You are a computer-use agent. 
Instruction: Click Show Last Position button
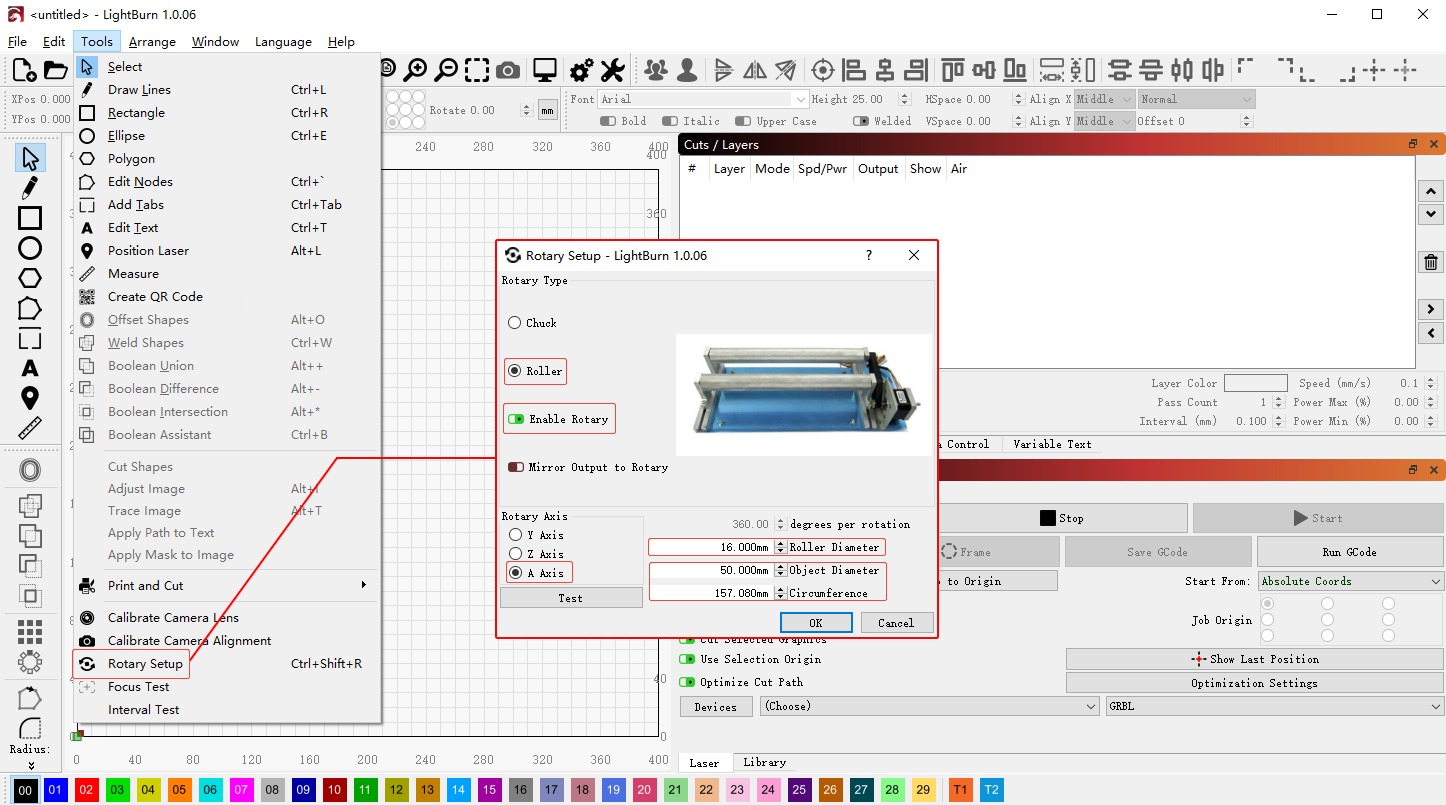(1254, 659)
